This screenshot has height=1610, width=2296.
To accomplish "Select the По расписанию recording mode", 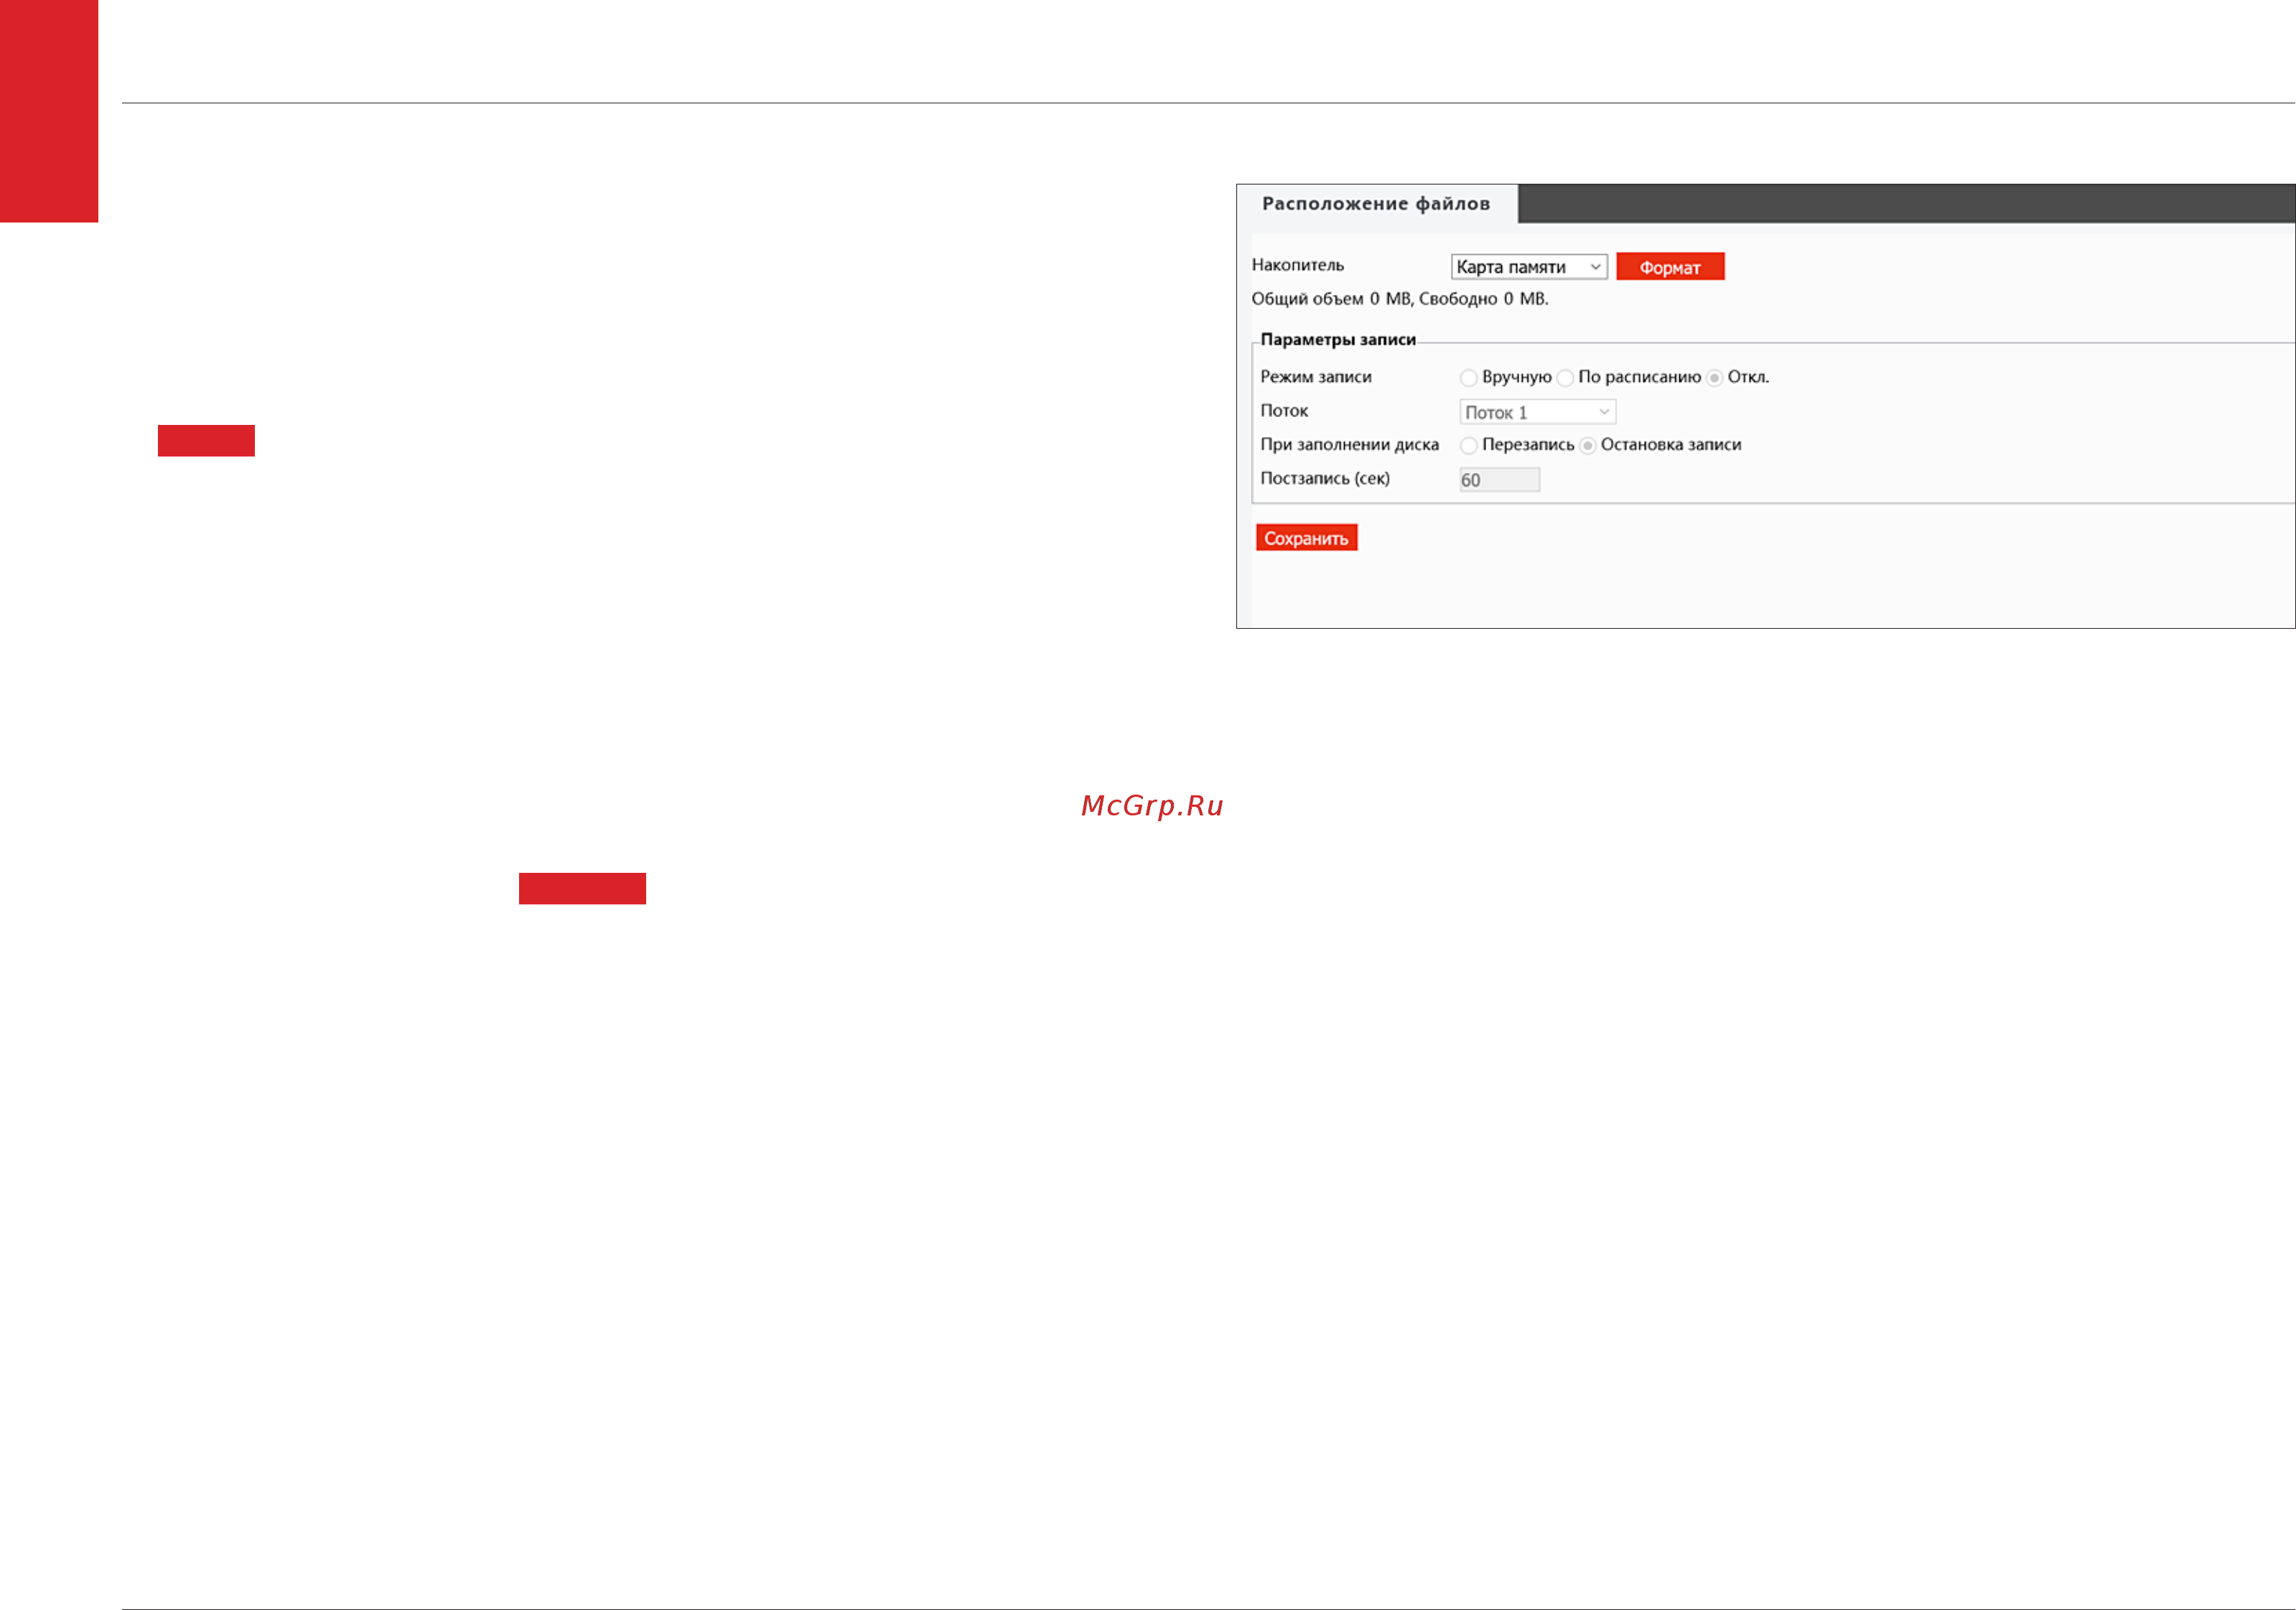I will click(1565, 378).
